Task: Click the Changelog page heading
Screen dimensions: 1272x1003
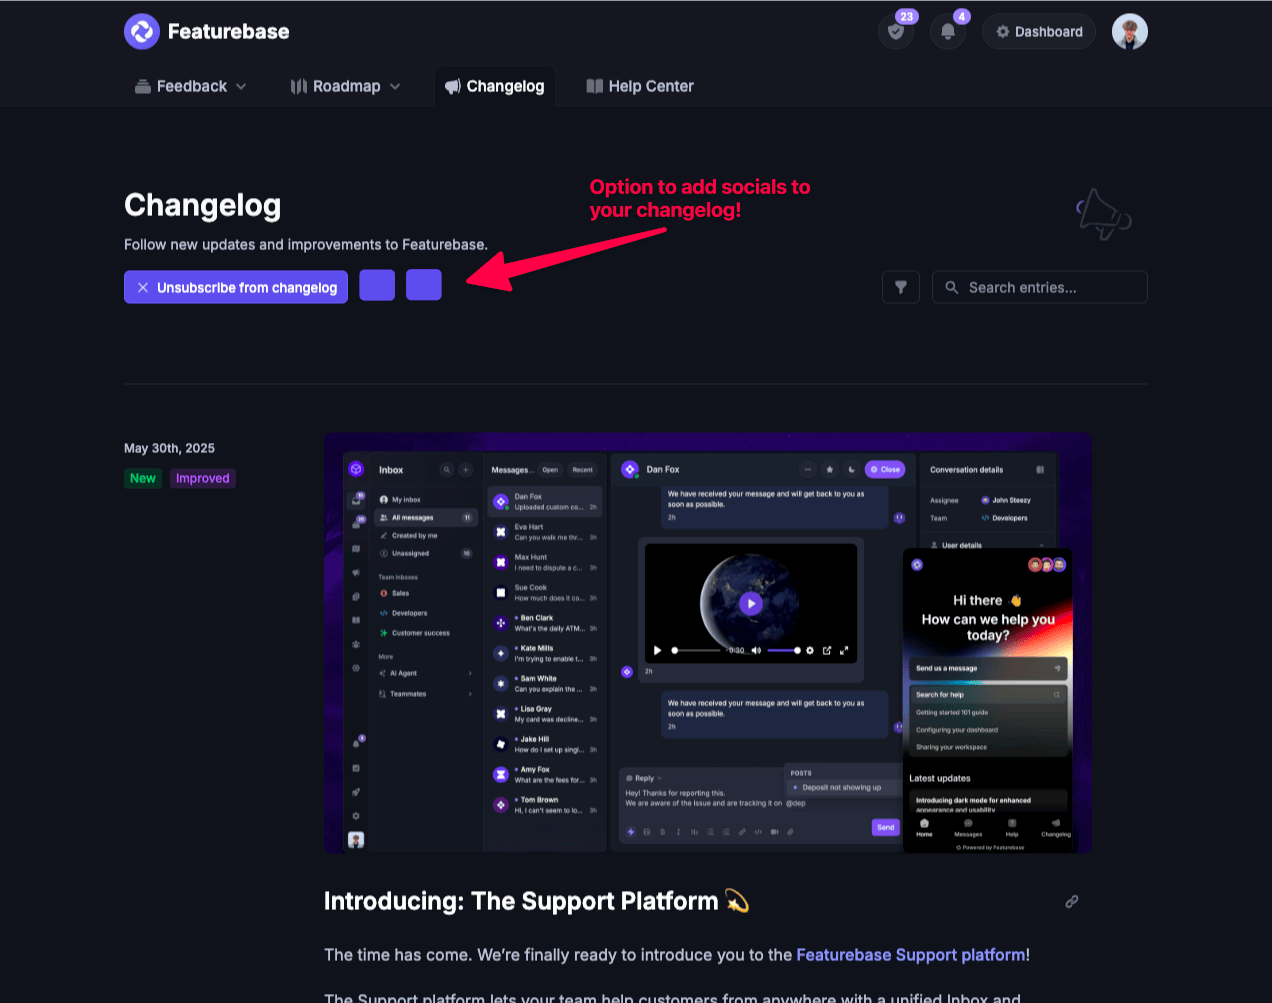Action: click(x=202, y=205)
